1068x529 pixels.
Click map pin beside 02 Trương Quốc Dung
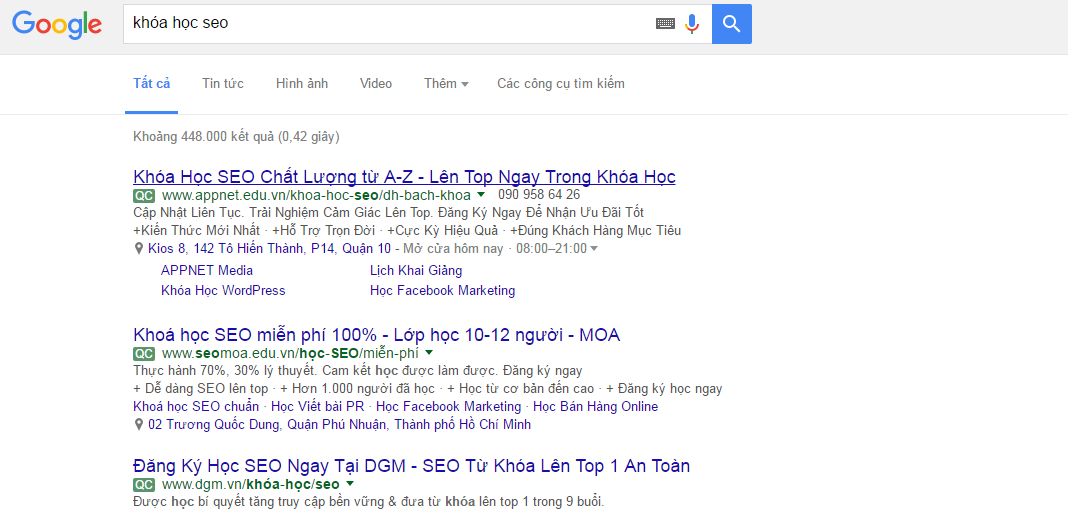pyautogui.click(x=139, y=425)
